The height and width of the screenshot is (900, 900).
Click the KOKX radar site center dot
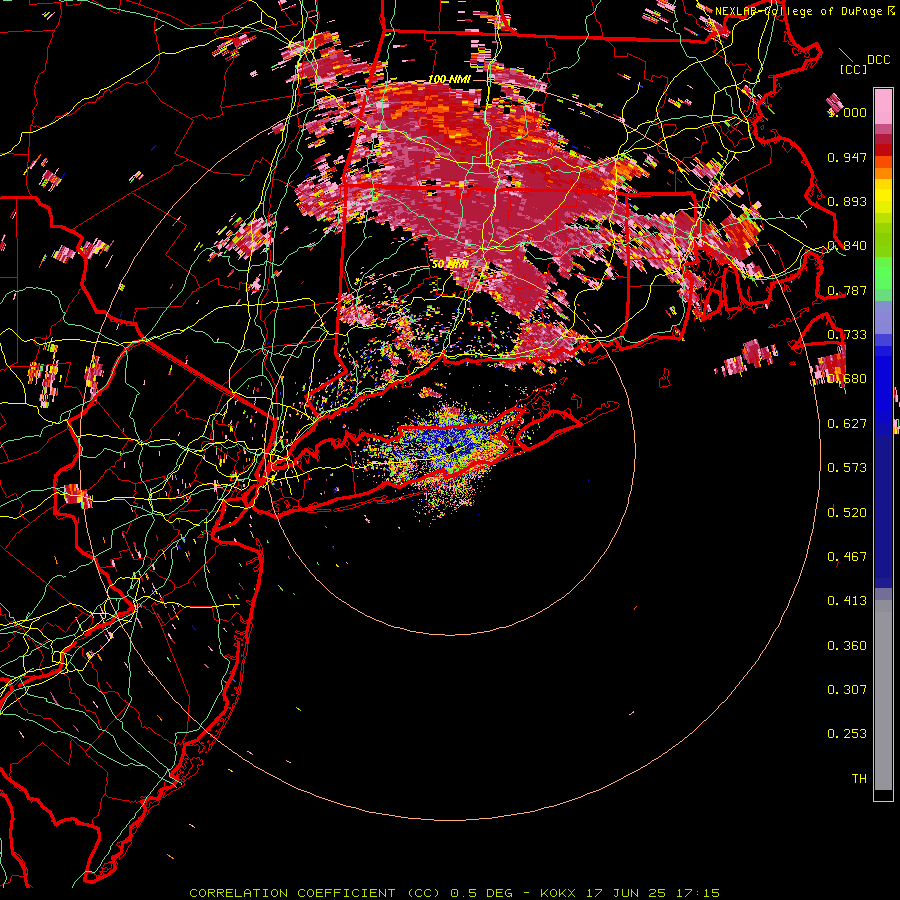pos(450,449)
